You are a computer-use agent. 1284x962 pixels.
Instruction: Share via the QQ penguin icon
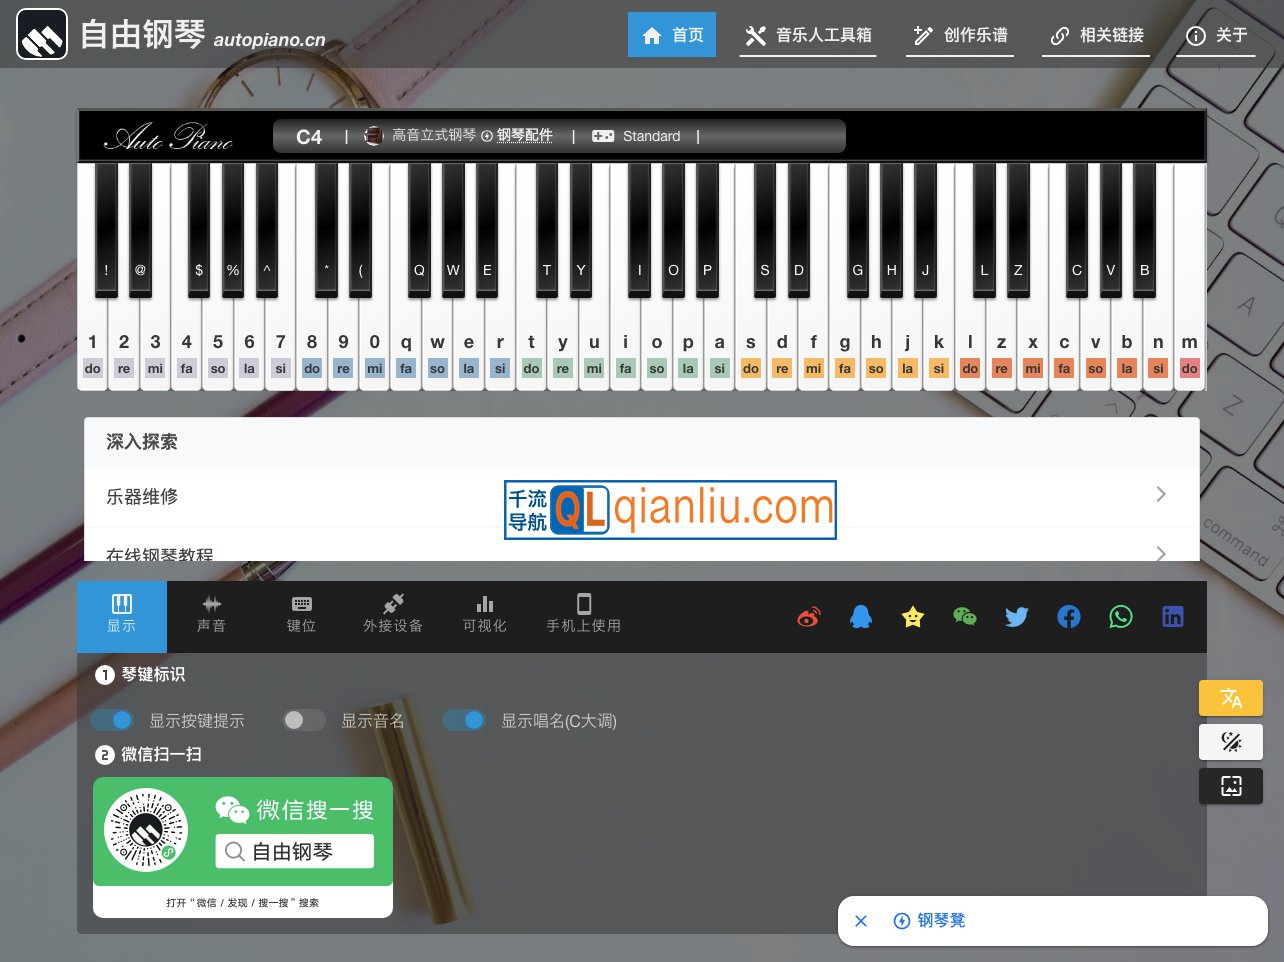tap(861, 617)
